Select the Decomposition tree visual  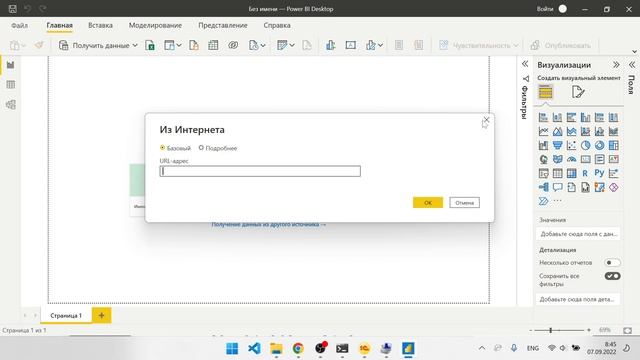coord(543,187)
